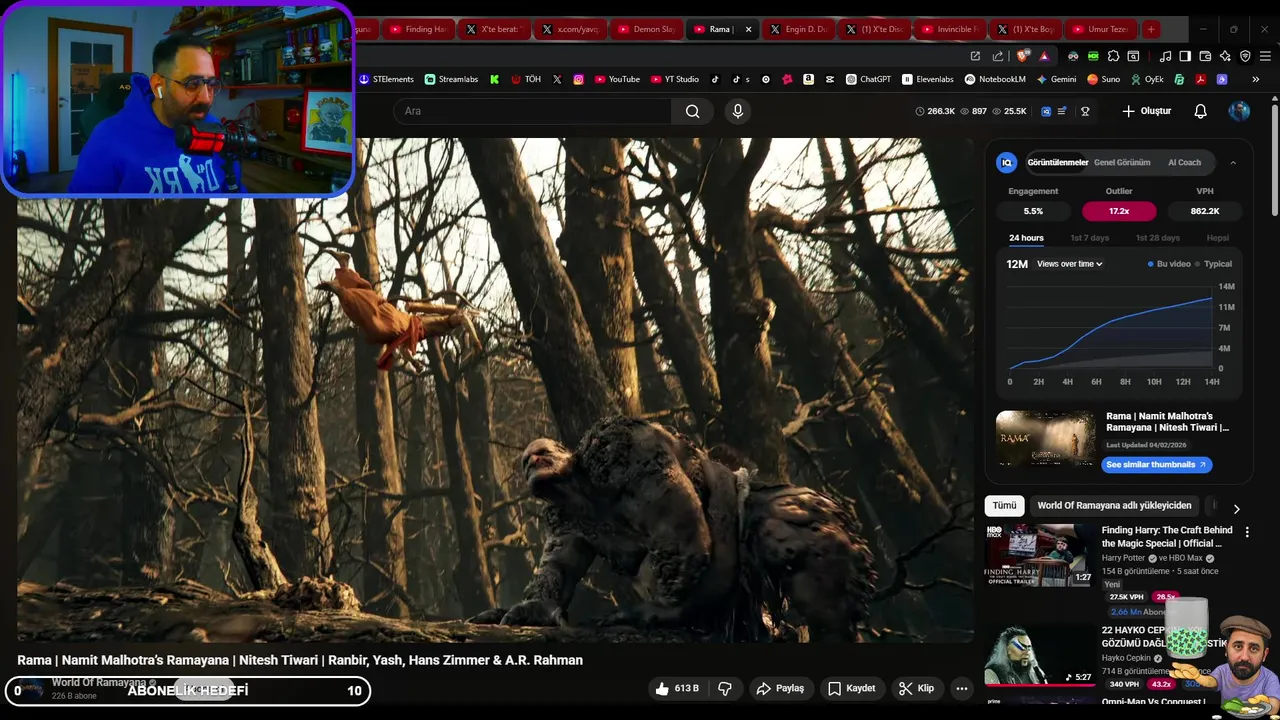Show more bookmarks overflow chevron
This screenshot has width=1280, height=720.
1255,79
